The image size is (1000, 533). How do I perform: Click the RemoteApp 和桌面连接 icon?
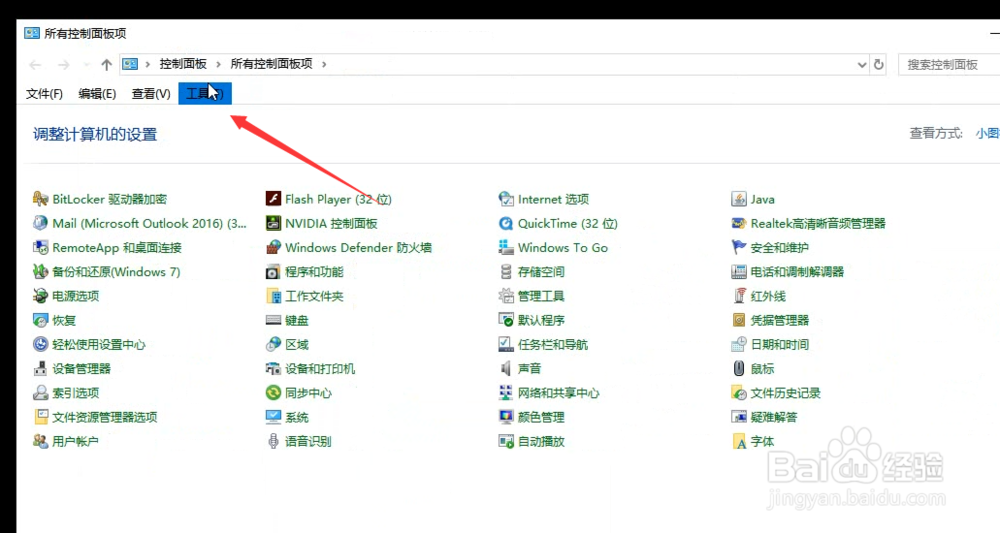[40, 247]
